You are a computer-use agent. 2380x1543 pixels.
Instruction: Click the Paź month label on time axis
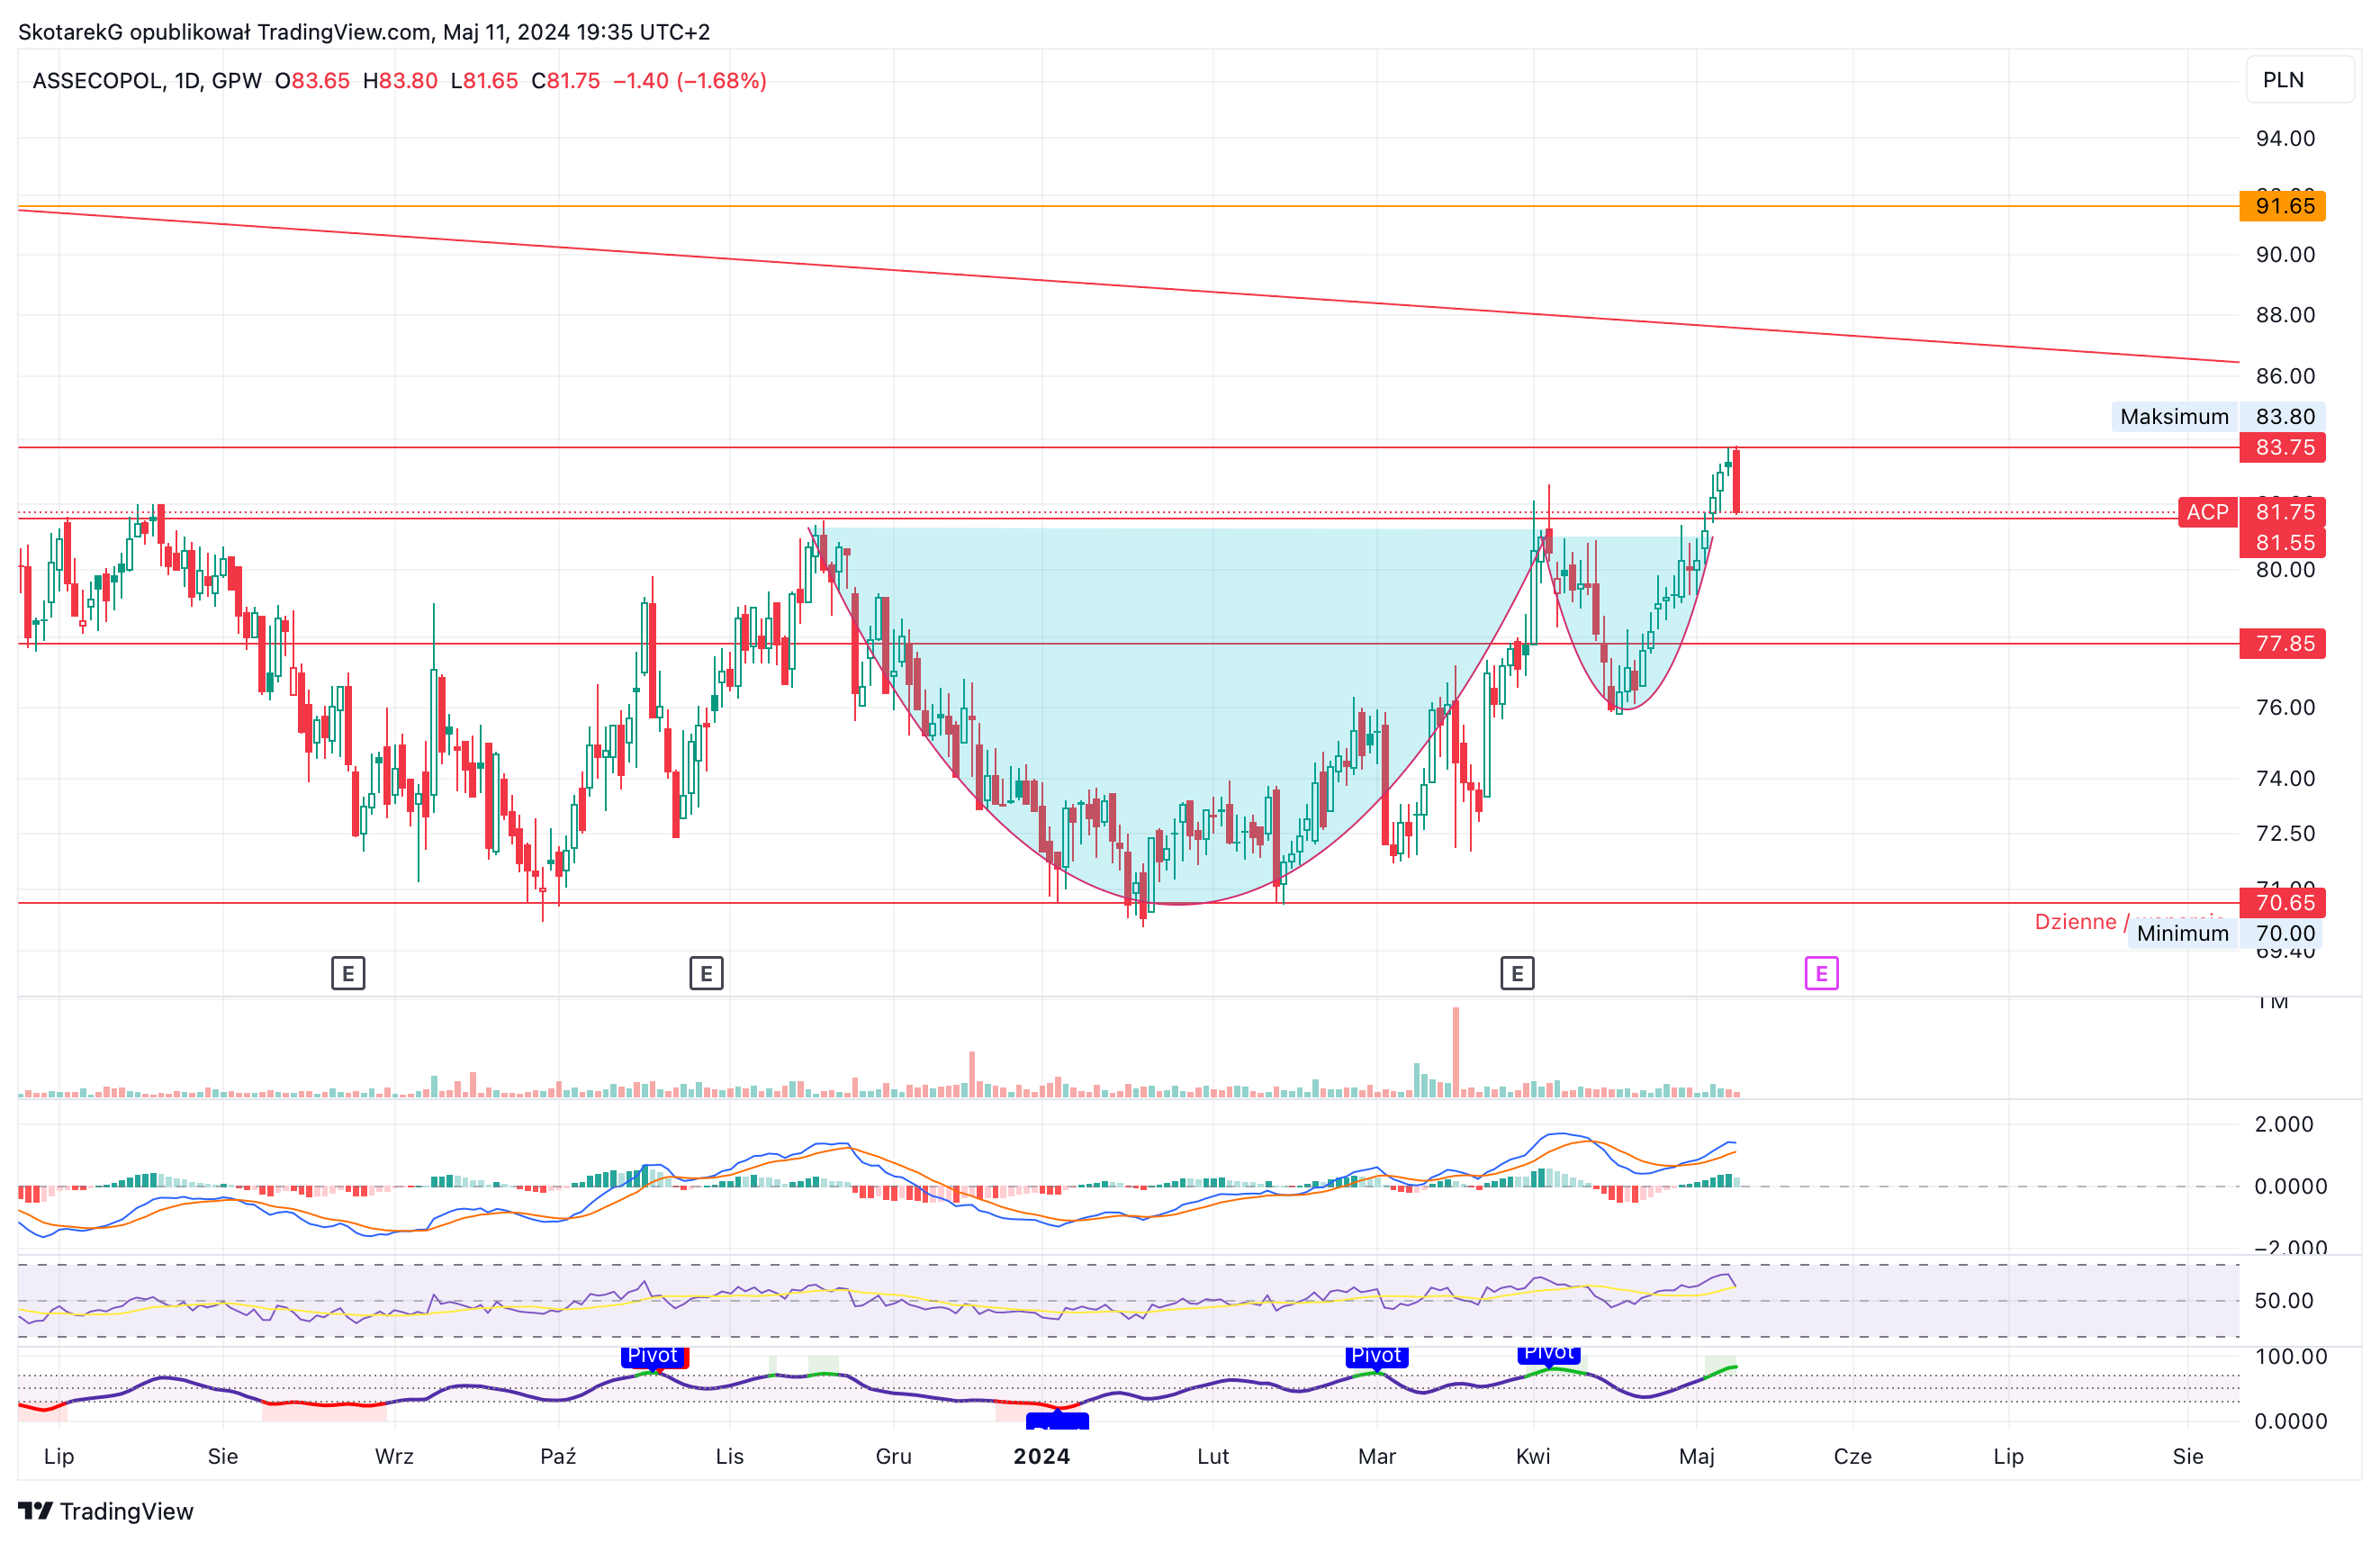click(558, 1456)
